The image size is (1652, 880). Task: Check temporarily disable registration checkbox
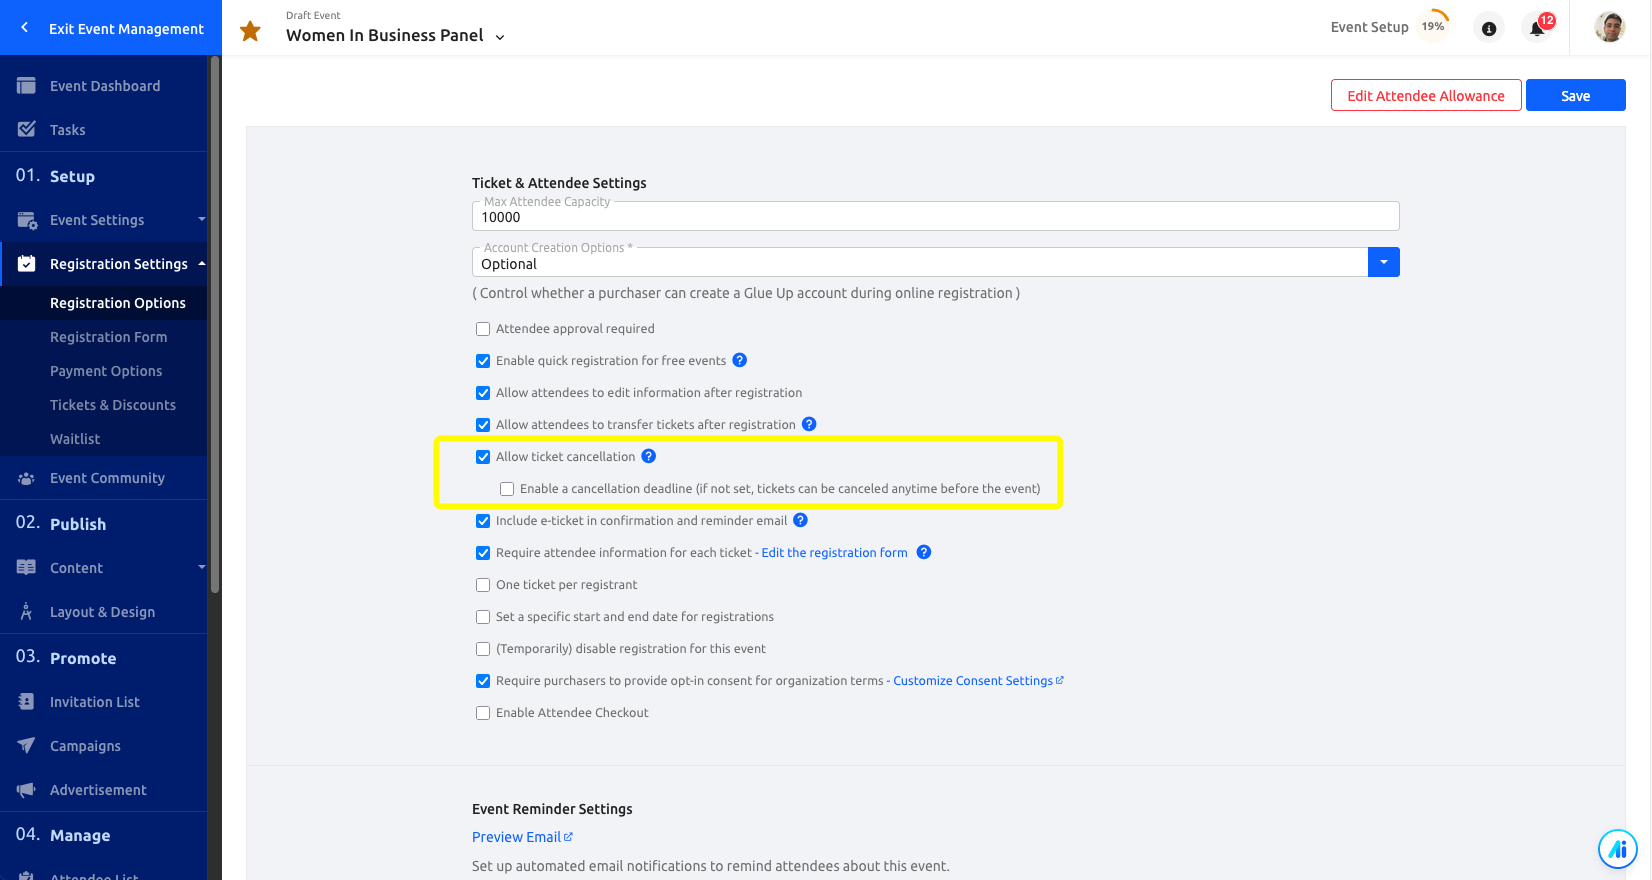point(483,649)
